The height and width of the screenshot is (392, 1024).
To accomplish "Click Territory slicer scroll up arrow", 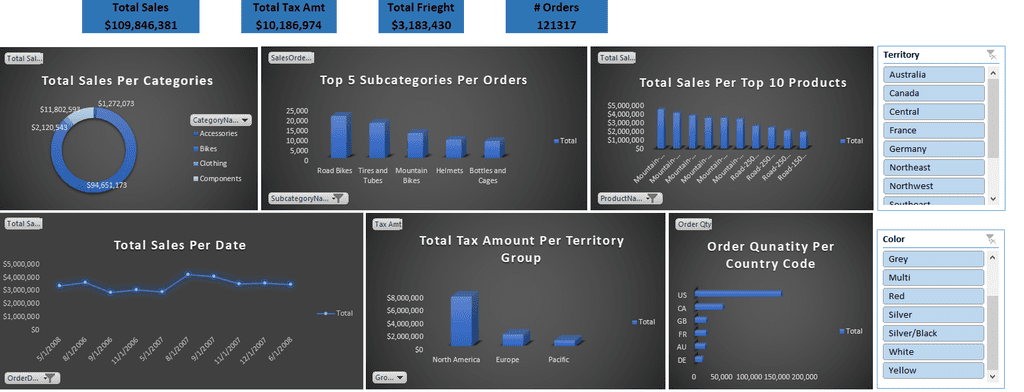I will coord(993,73).
